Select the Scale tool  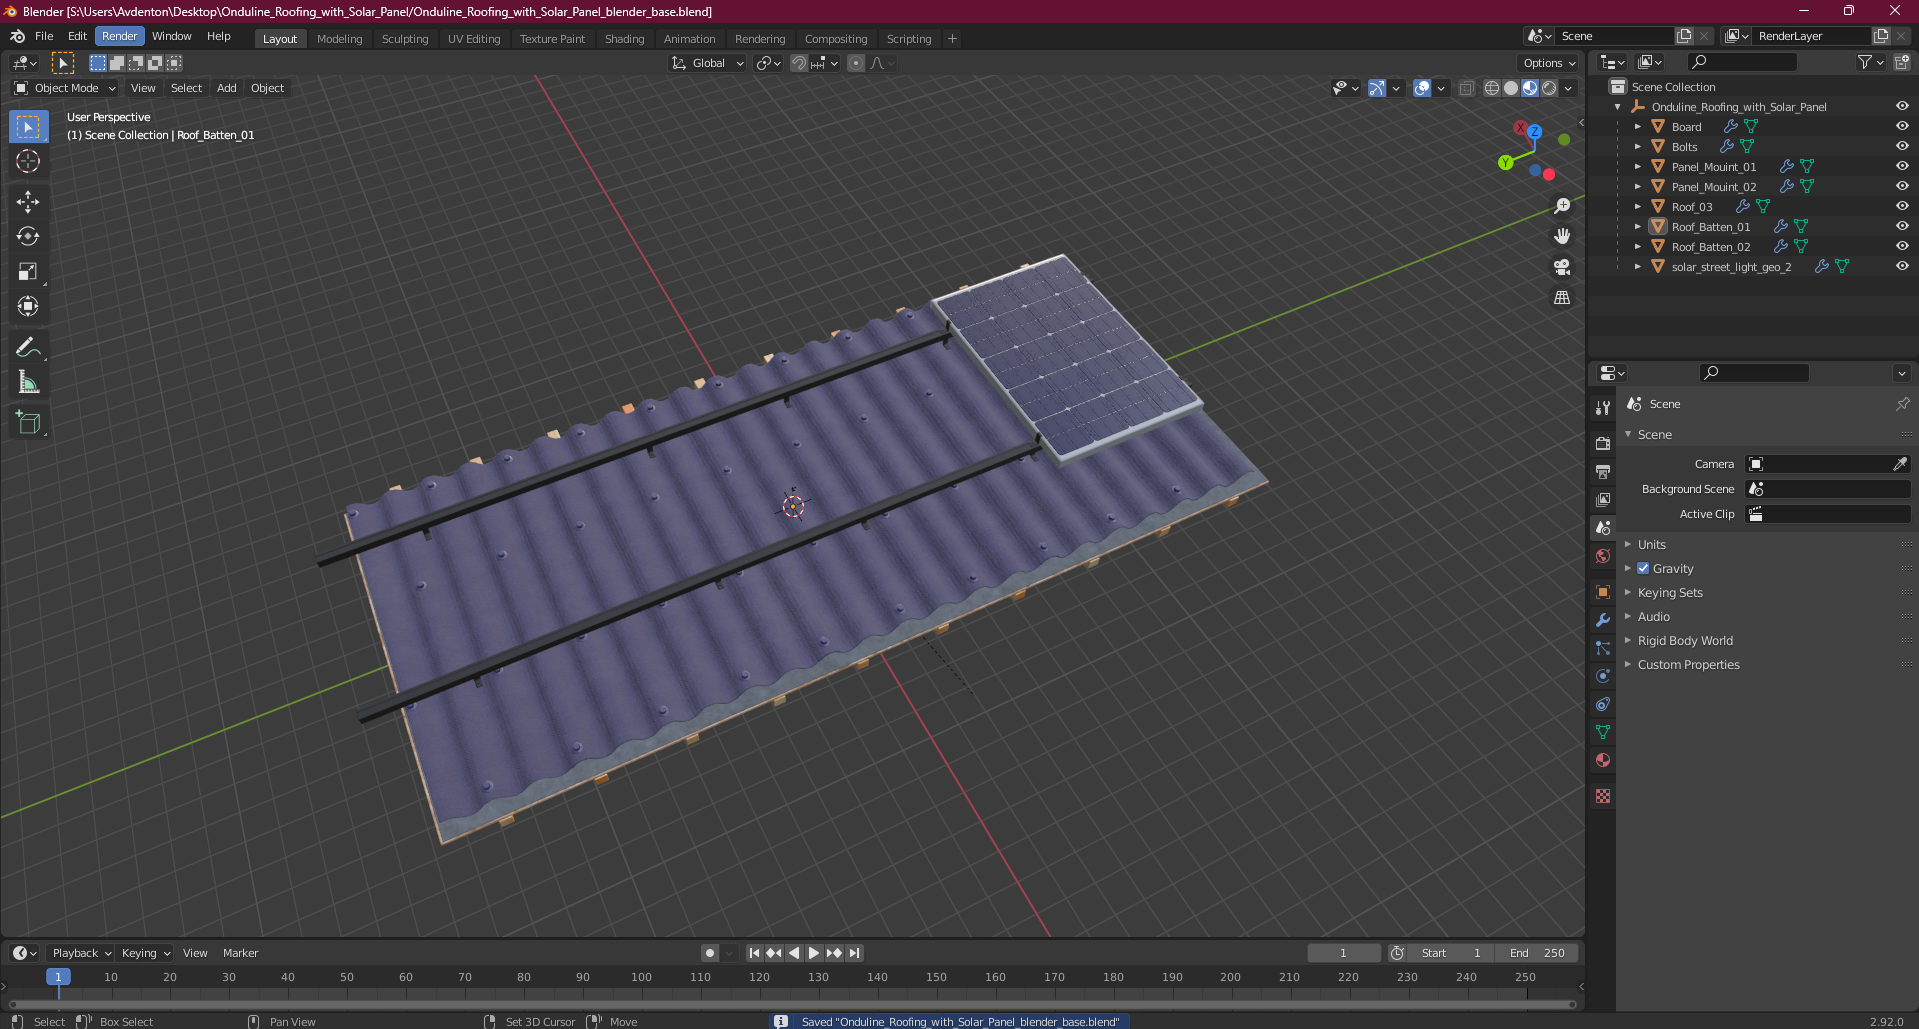(x=28, y=271)
